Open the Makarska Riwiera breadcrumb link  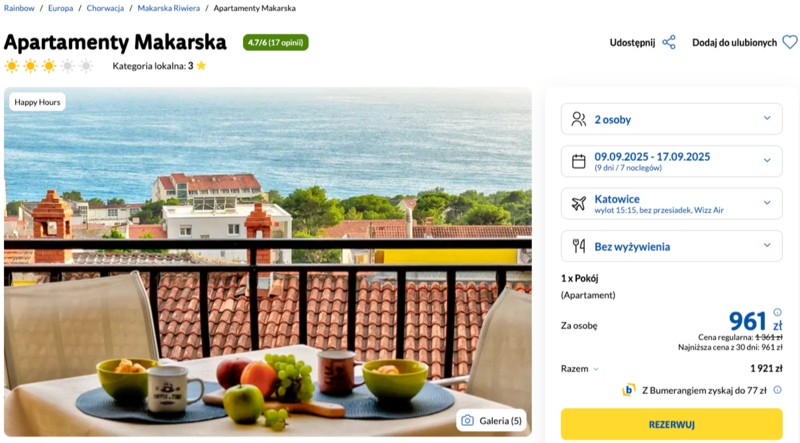click(168, 8)
